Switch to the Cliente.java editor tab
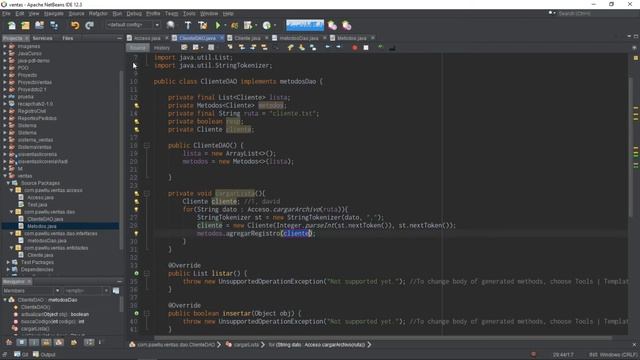Image resolution: width=640 pixels, height=360 pixels. (x=247, y=38)
